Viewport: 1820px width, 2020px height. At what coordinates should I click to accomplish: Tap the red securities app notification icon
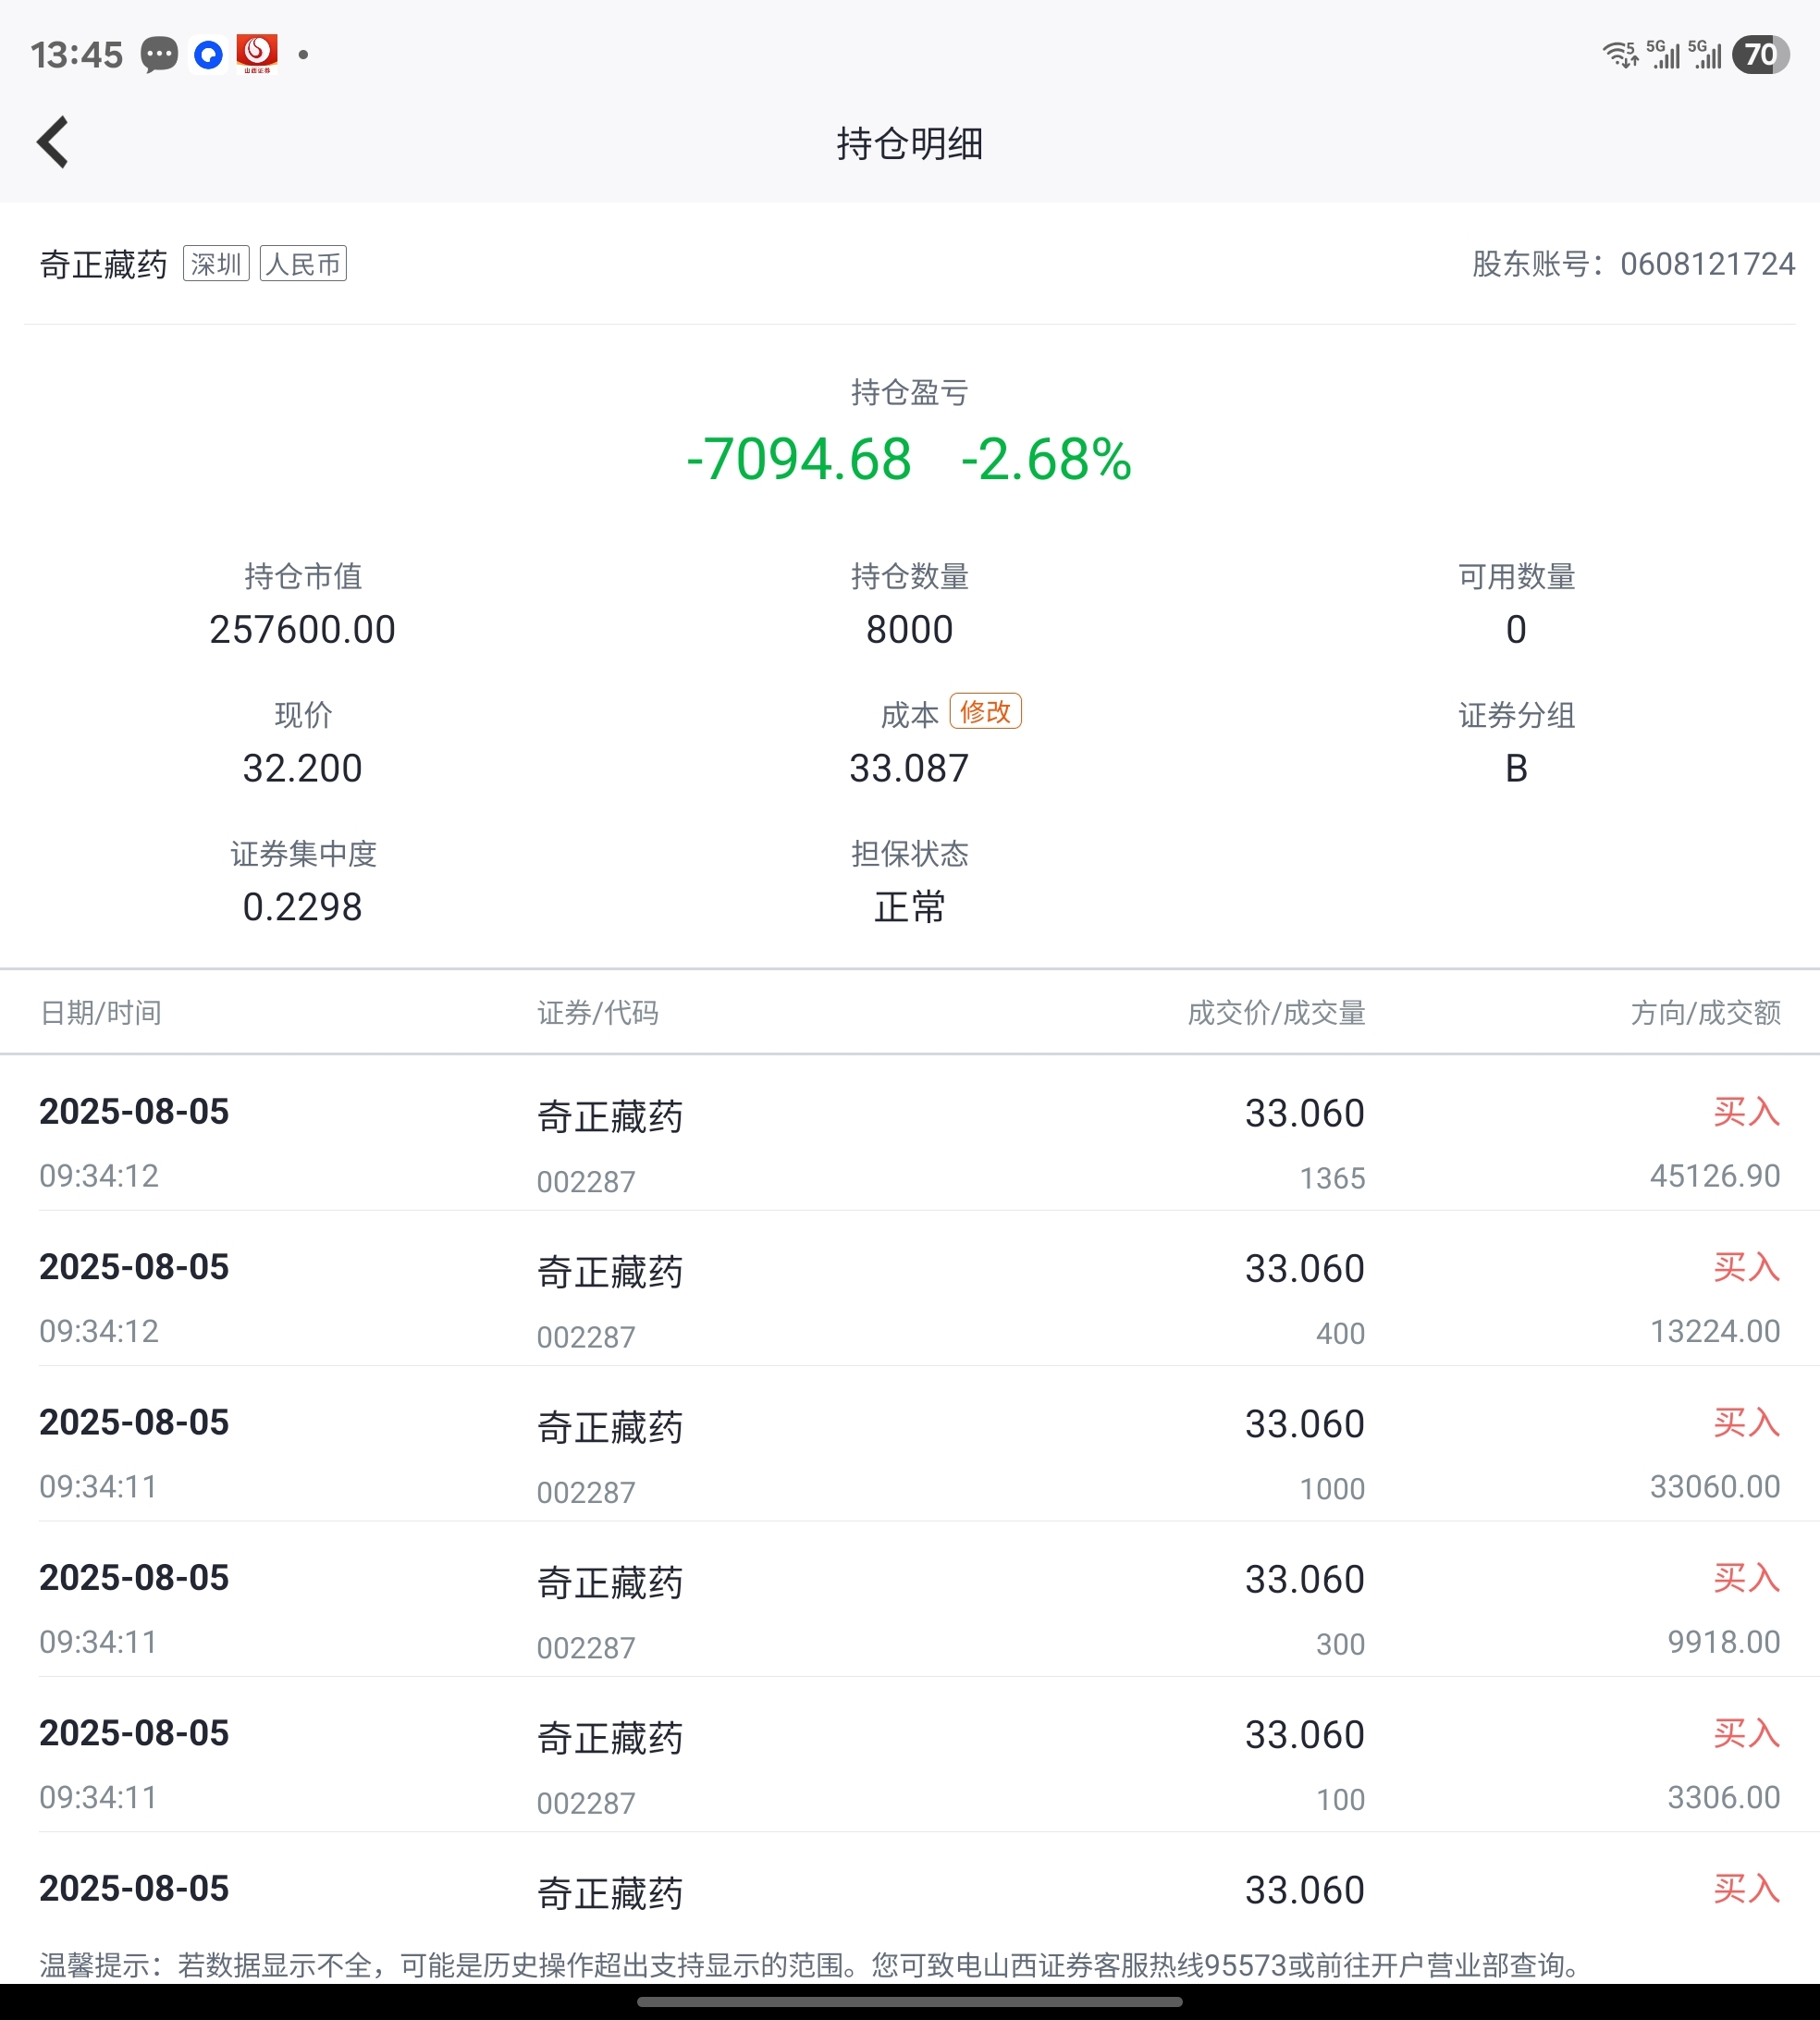click(257, 54)
